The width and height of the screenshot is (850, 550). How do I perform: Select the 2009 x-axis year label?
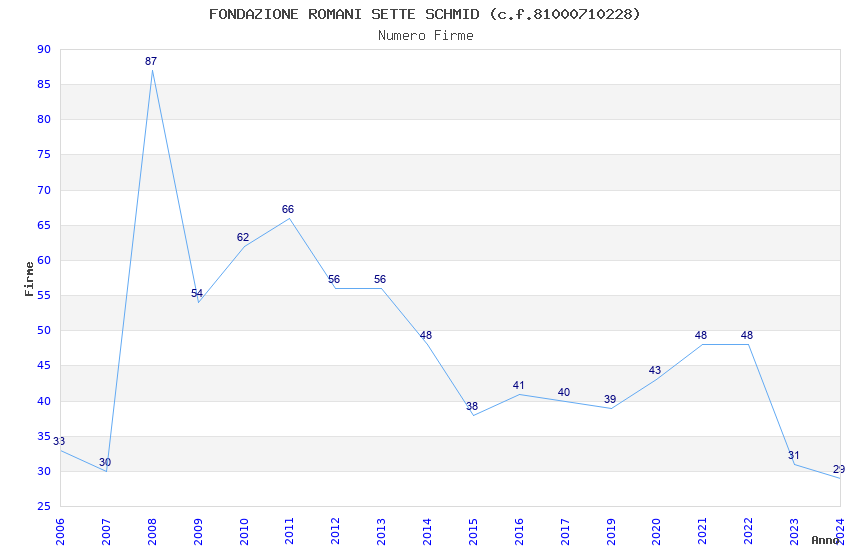198,531
